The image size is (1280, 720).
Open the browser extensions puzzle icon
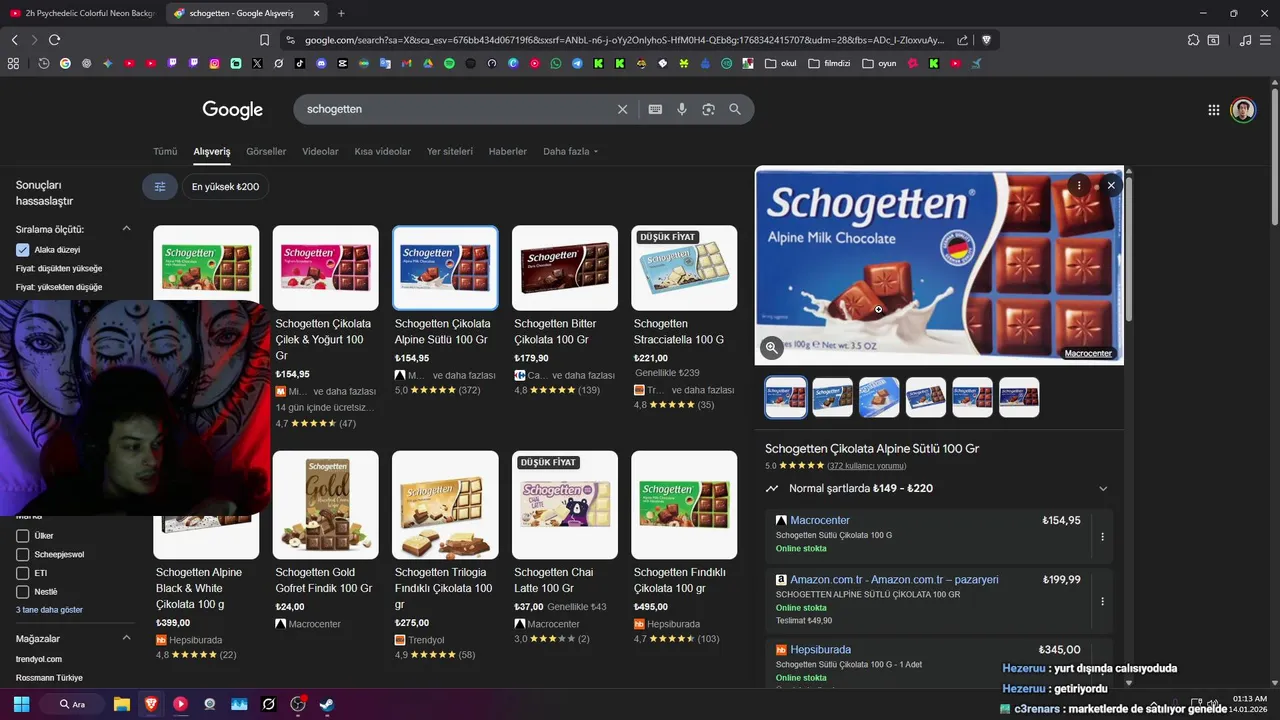1193,40
